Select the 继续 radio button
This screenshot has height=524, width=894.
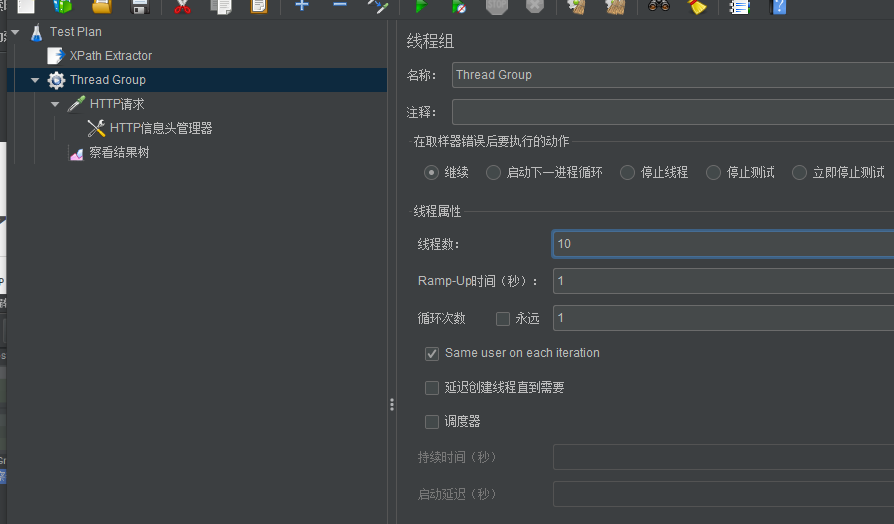(x=431, y=172)
